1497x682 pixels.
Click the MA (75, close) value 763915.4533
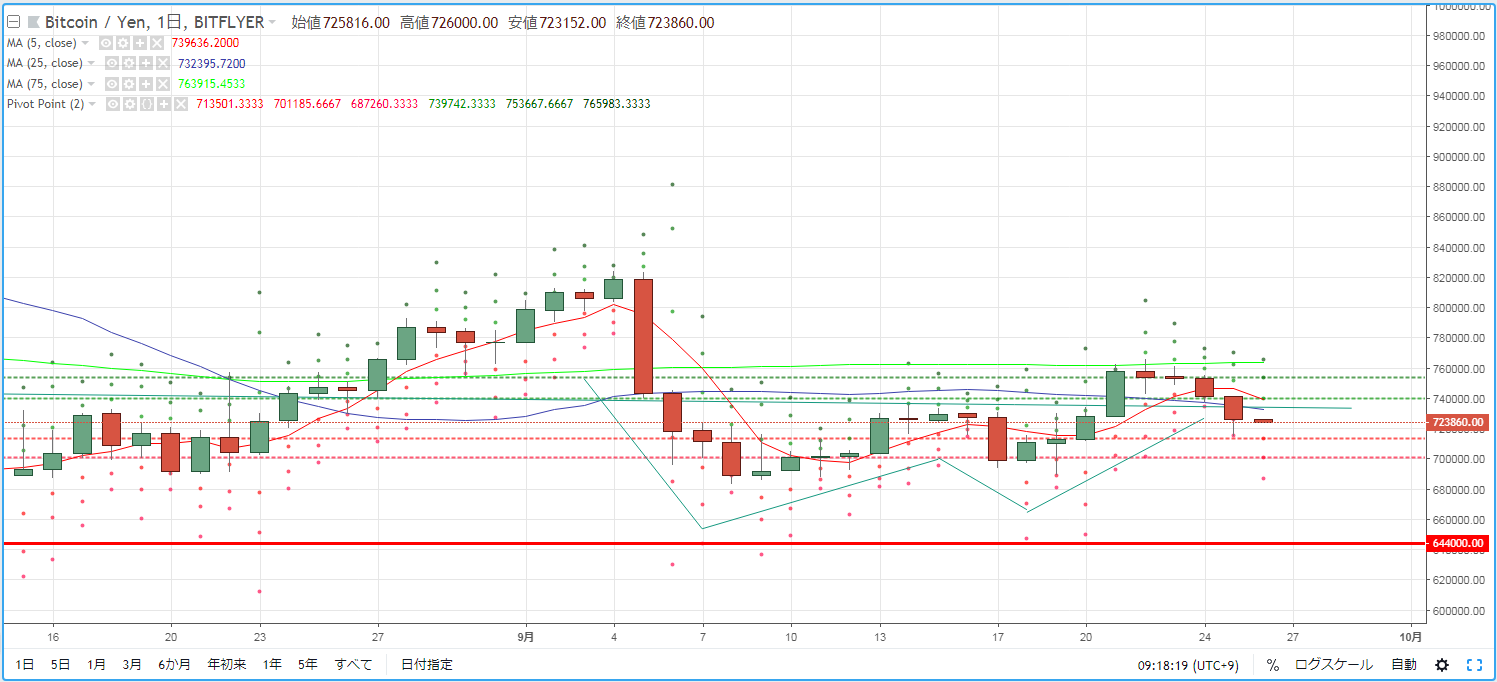click(x=211, y=84)
